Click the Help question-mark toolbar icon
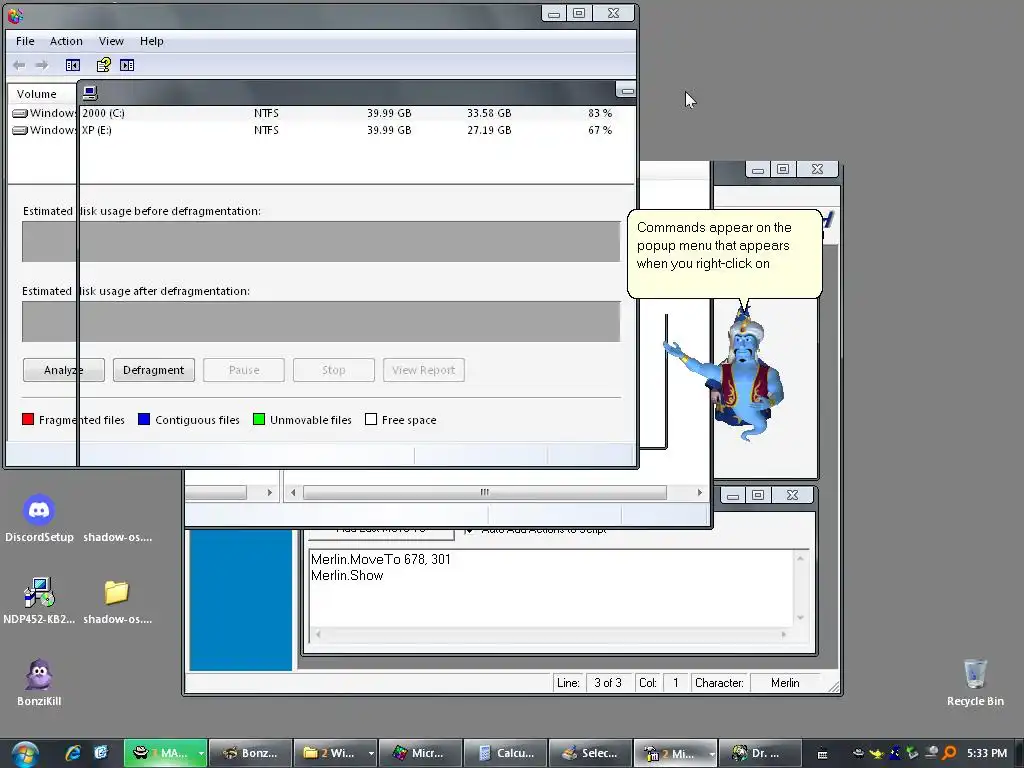The width and height of the screenshot is (1024, 768). [x=104, y=65]
